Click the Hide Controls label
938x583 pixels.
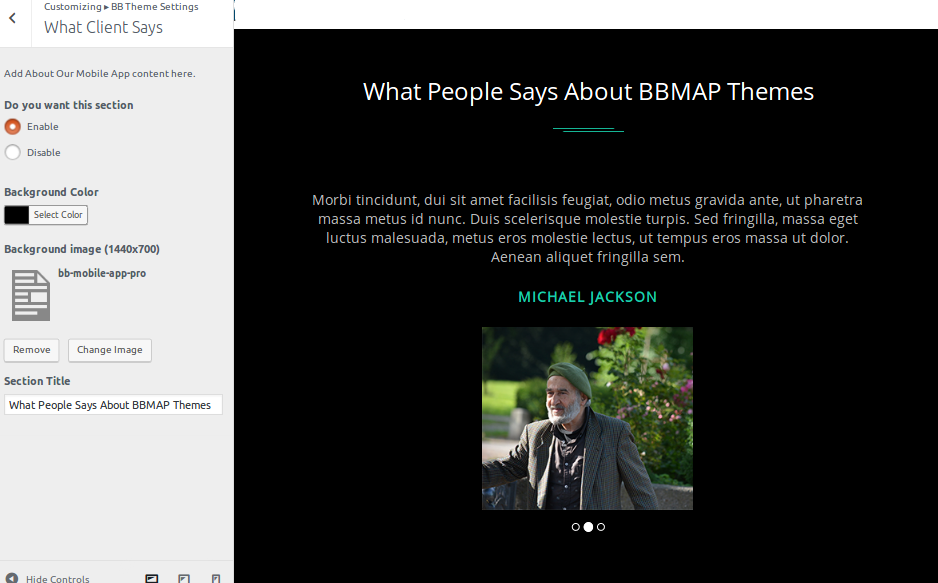point(58,578)
